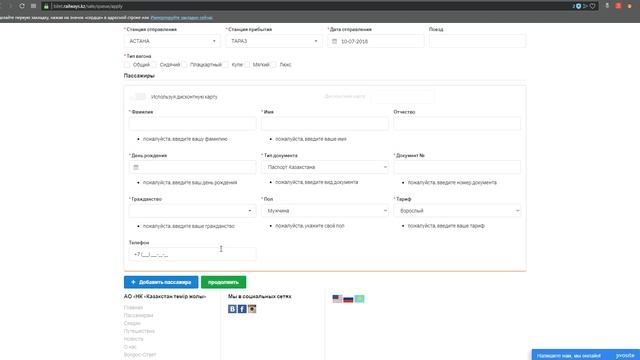The width and height of the screenshot is (640, 360).
Task: Open the VK social network icon
Action: (232, 309)
